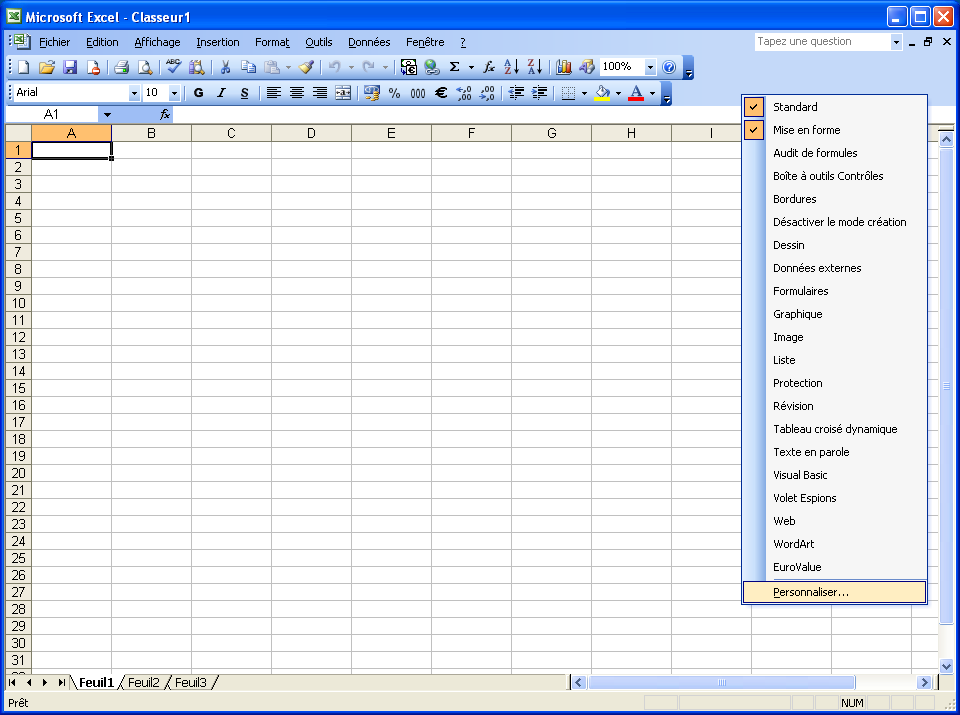The image size is (960, 715).
Task: Align cell text to the left
Action: coord(274,93)
